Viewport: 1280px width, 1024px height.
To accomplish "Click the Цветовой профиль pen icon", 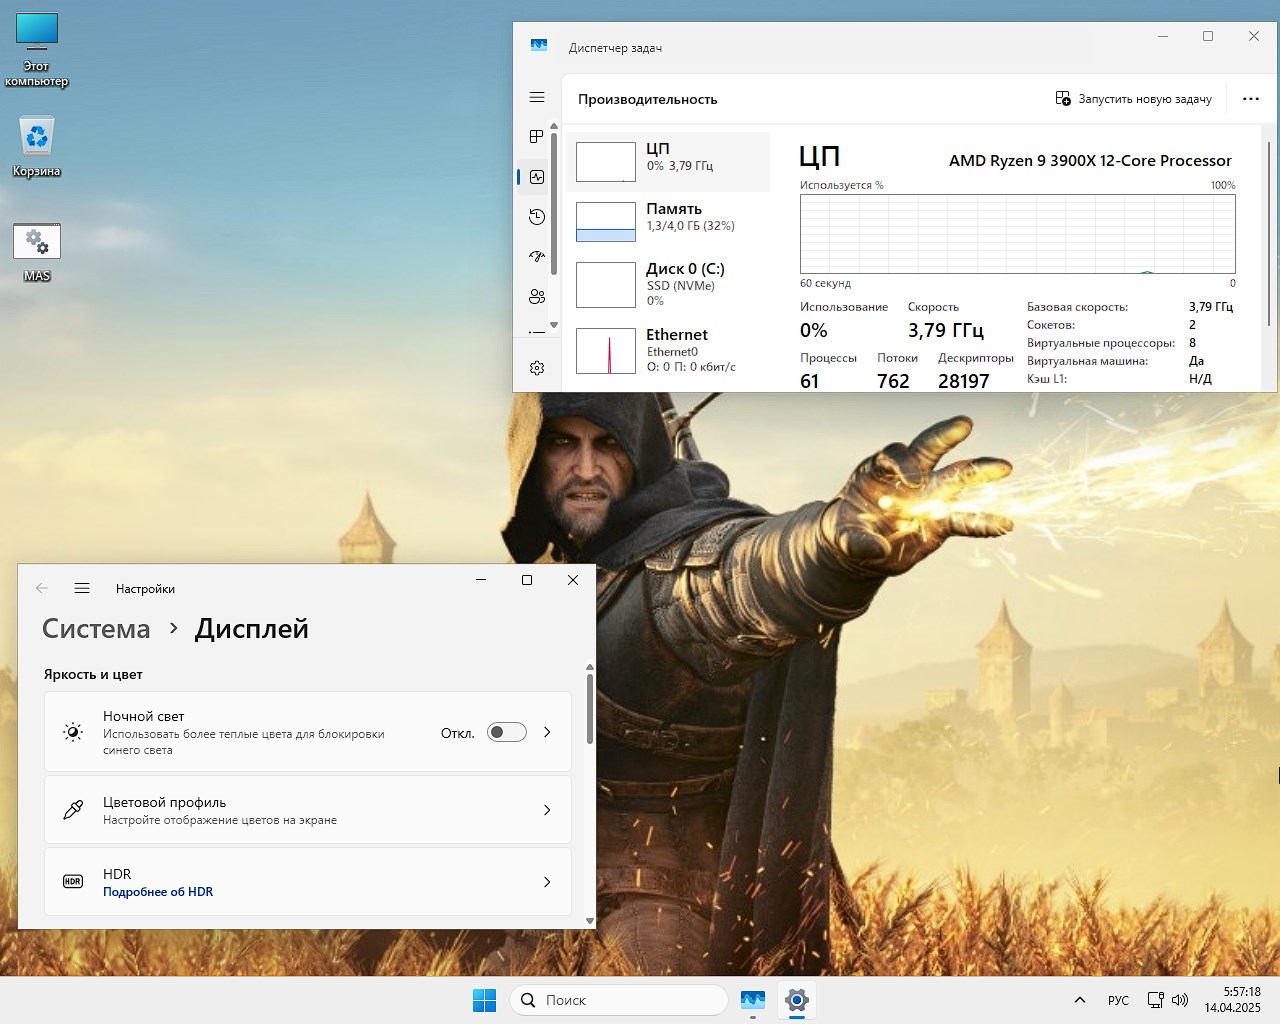I will point(73,810).
